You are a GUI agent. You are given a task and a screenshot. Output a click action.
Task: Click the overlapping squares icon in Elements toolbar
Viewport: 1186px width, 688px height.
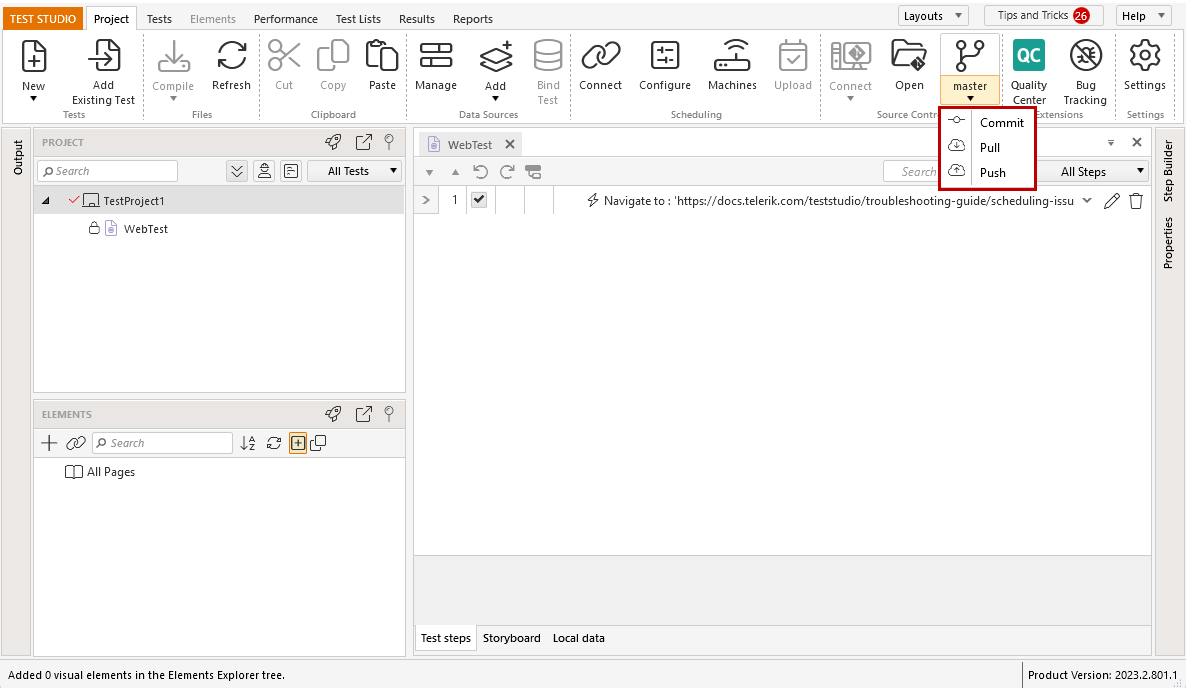(318, 443)
